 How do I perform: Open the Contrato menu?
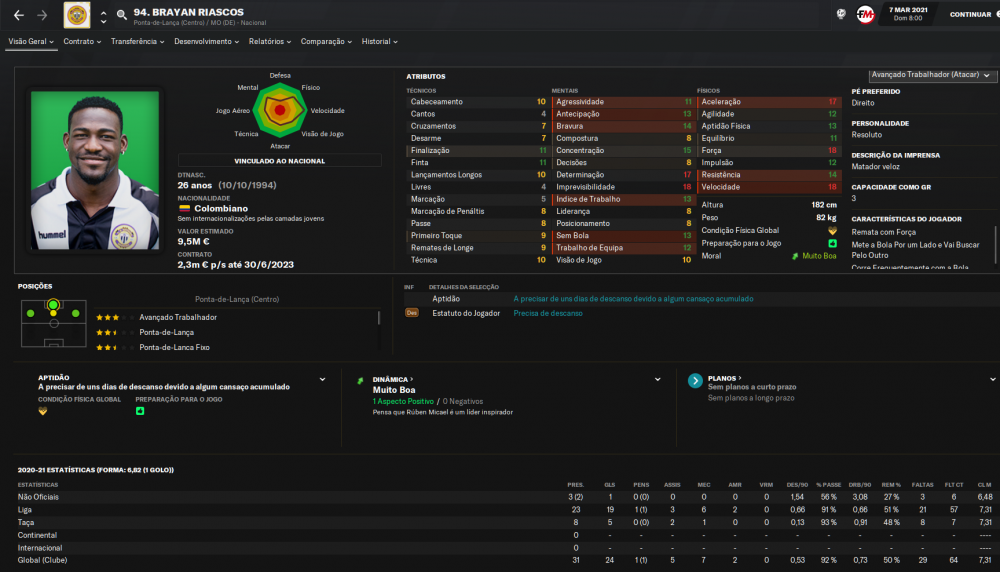82,41
